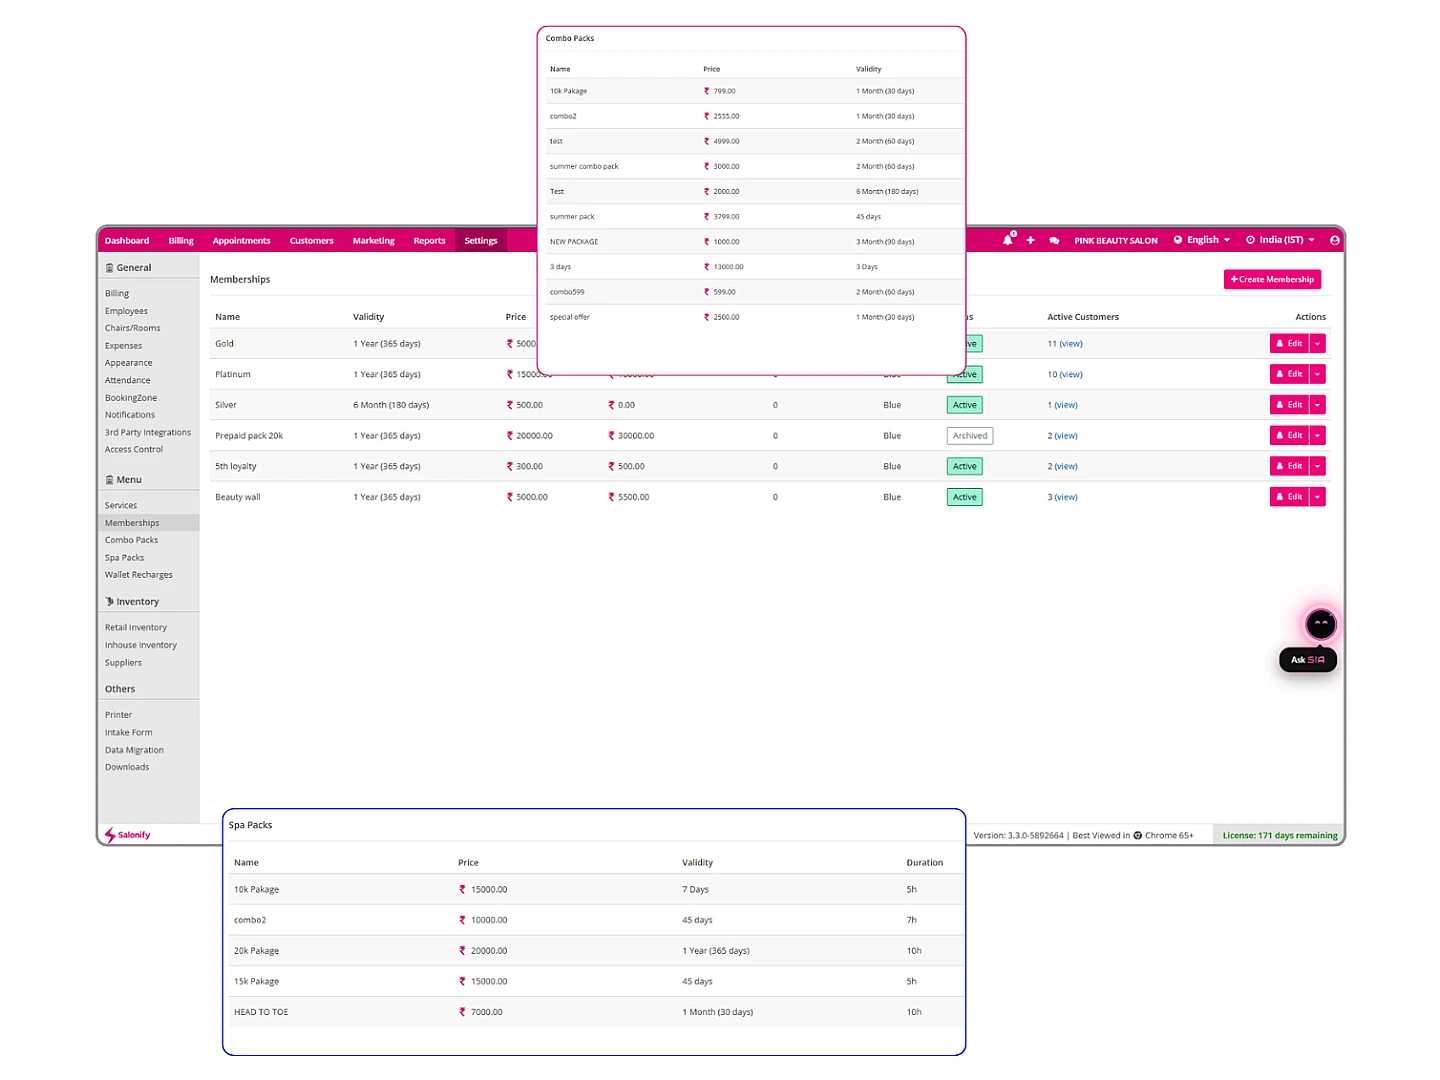The height and width of the screenshot is (1080, 1440).
Task: Click the Active status badge for Silver
Action: (965, 405)
